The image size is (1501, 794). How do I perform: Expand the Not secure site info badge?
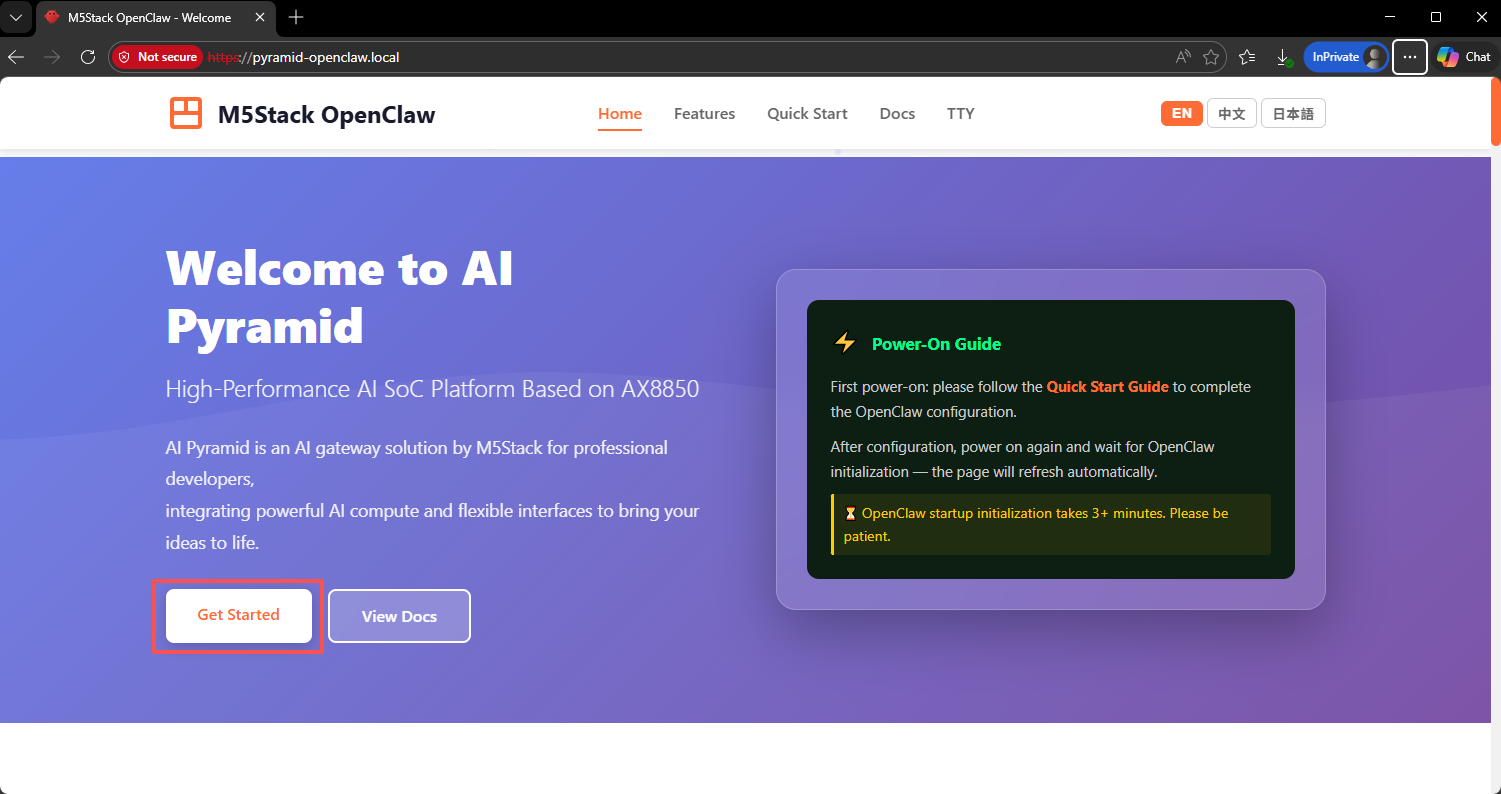[157, 57]
